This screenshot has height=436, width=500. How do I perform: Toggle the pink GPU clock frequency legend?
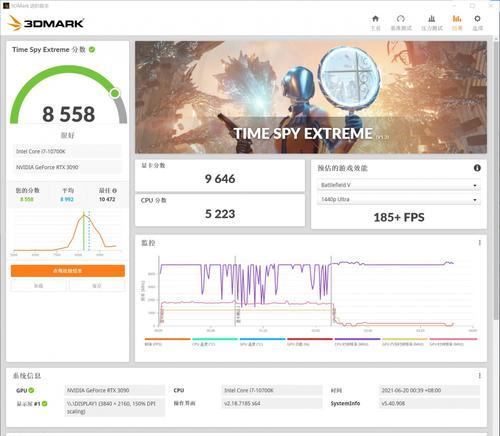pos(453,342)
